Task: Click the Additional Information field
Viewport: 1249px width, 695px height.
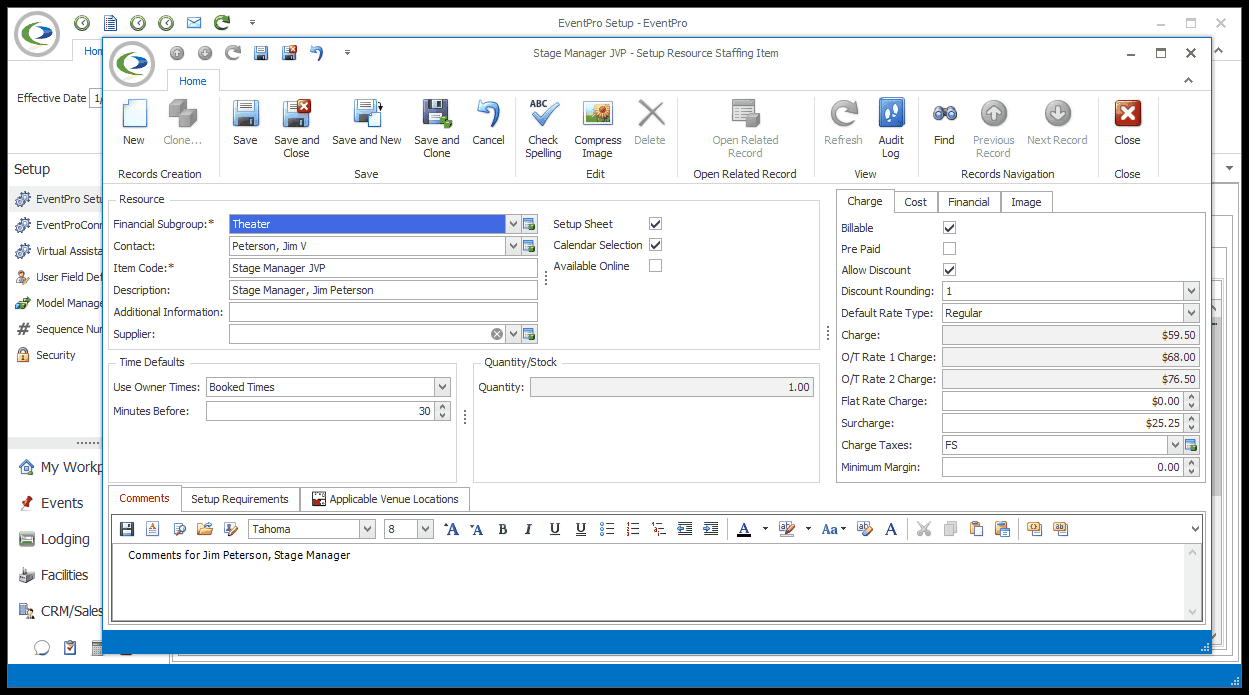Action: (383, 312)
